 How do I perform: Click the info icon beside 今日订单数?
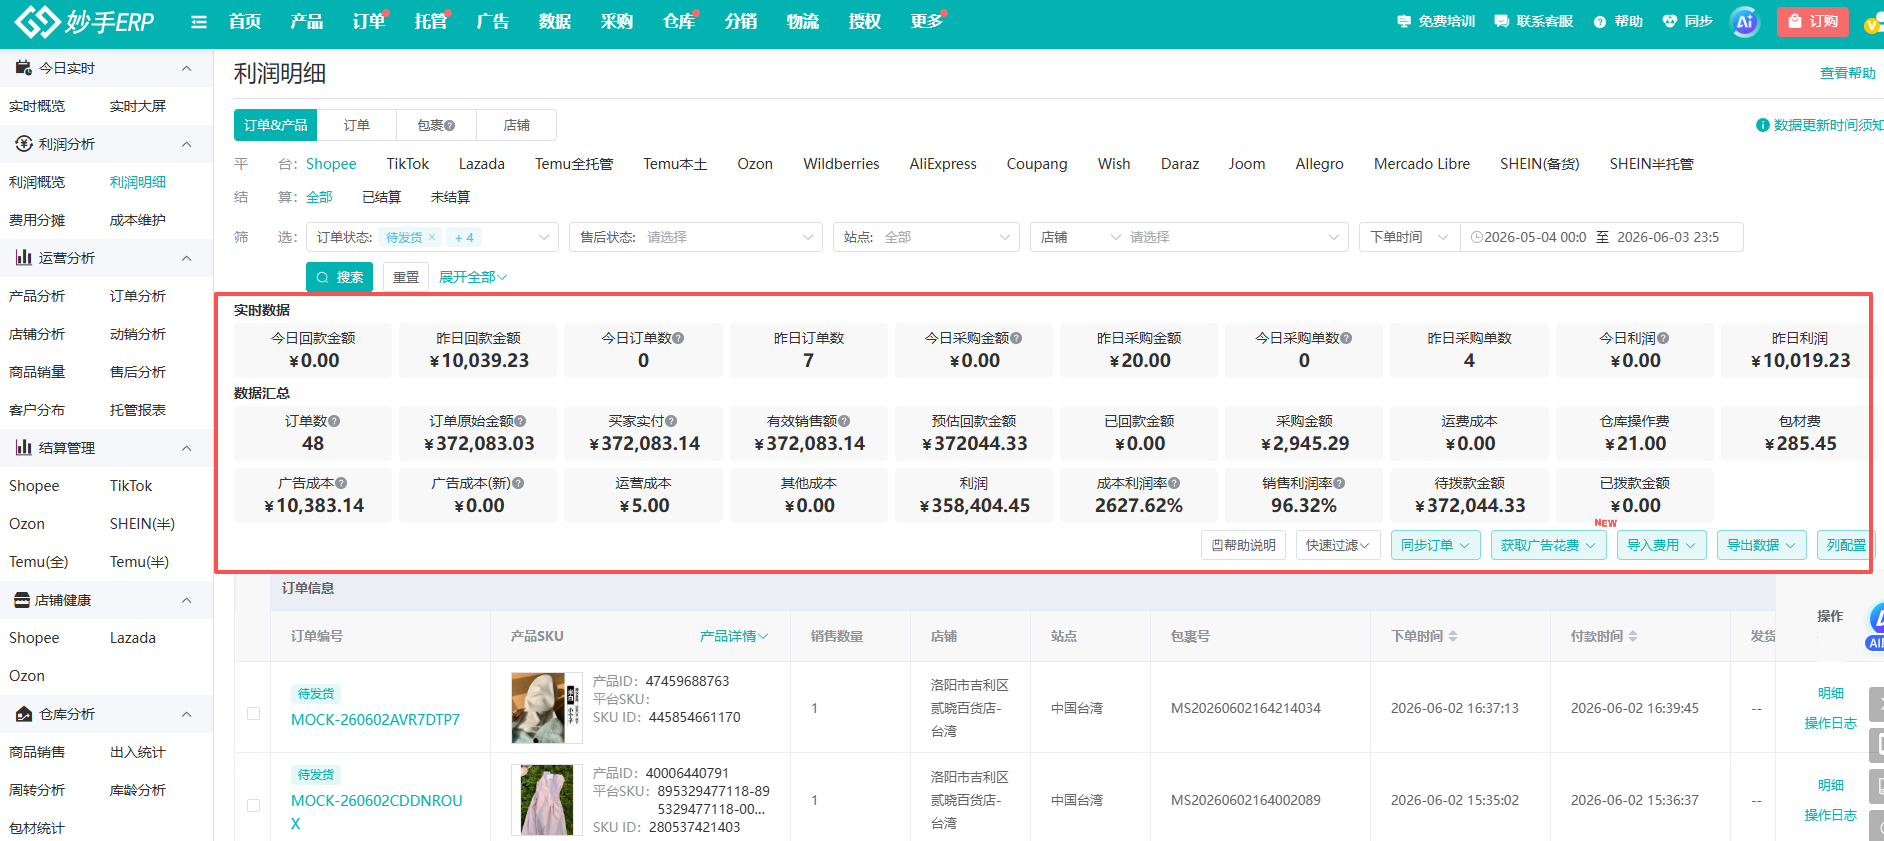click(679, 339)
